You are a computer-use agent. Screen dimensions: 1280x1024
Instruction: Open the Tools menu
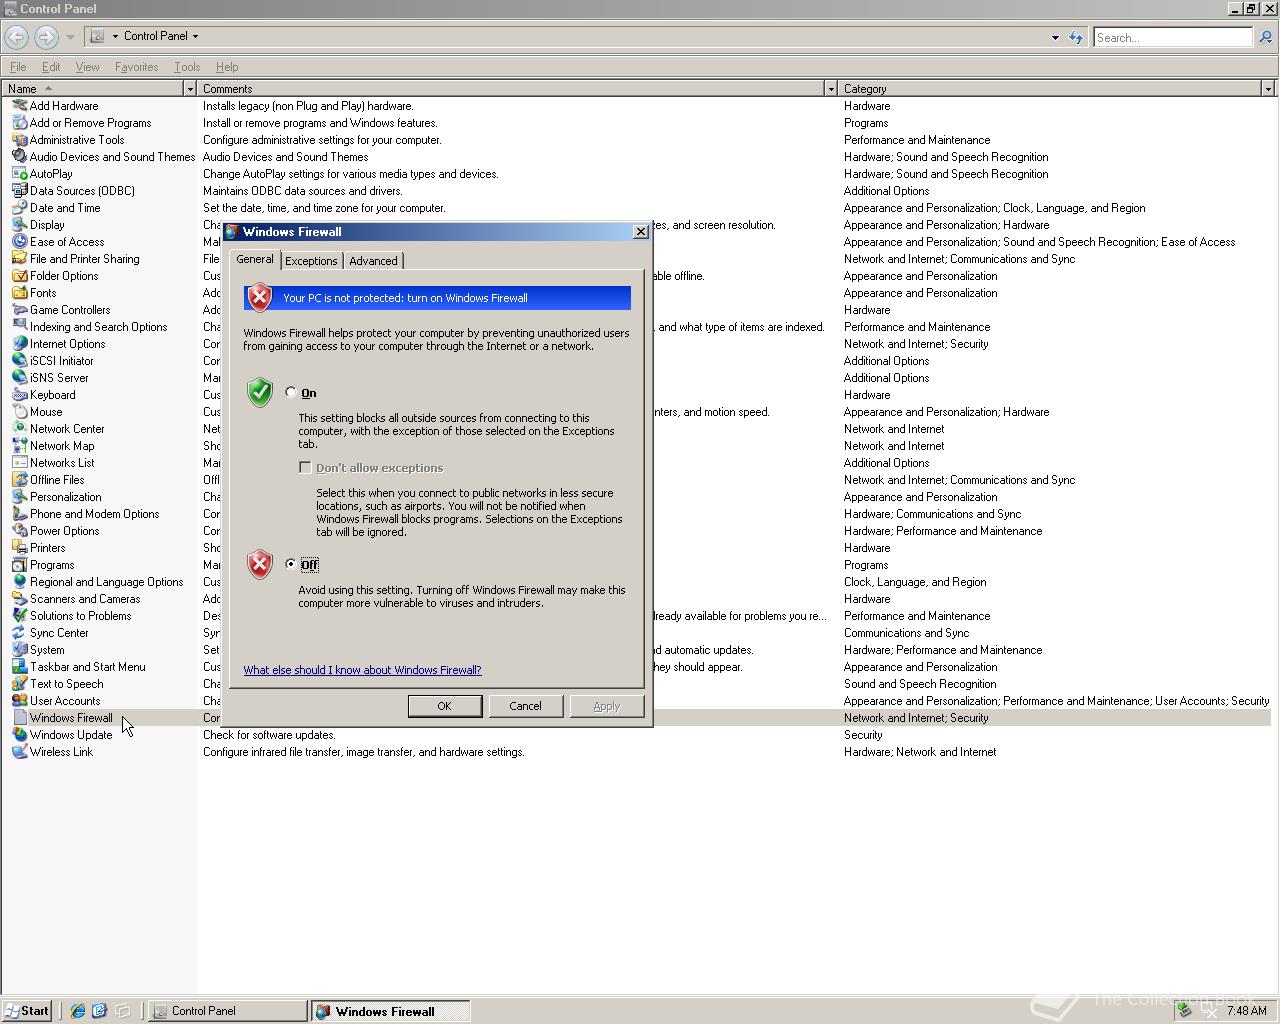pos(187,67)
